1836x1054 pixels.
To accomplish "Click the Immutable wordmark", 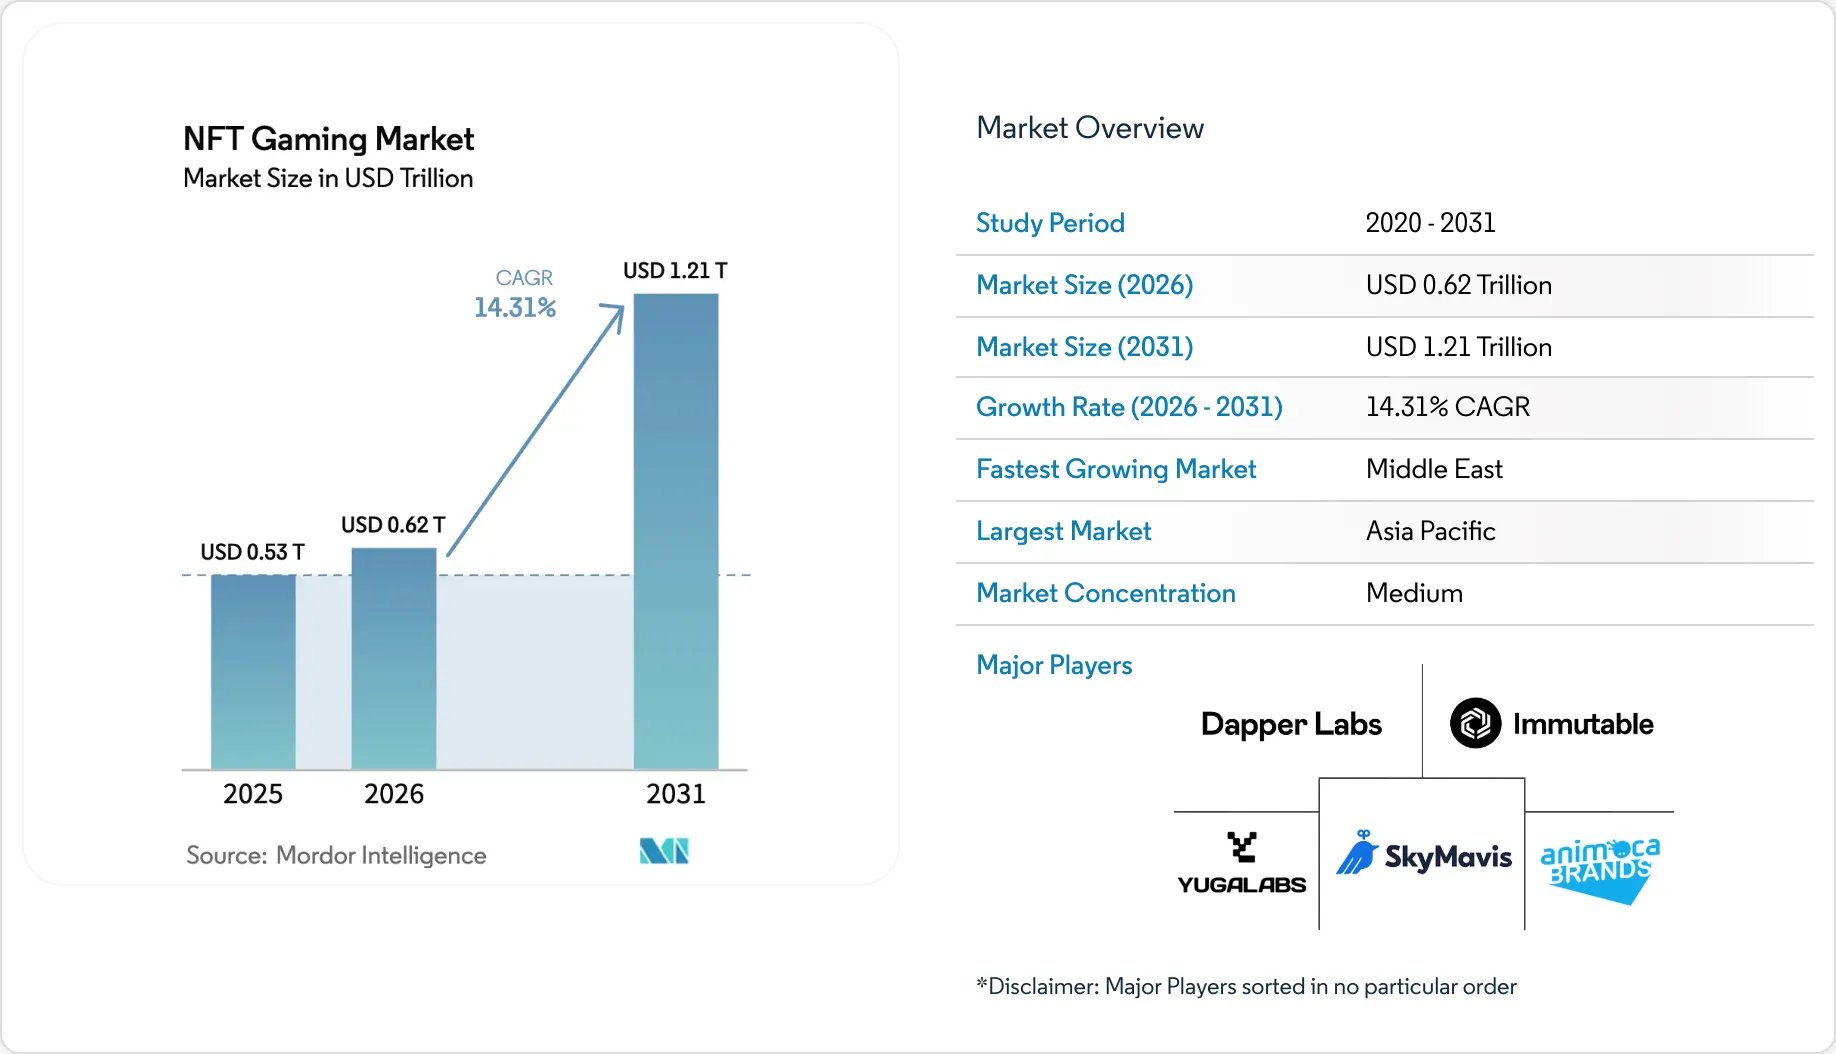I will (x=1583, y=724).
